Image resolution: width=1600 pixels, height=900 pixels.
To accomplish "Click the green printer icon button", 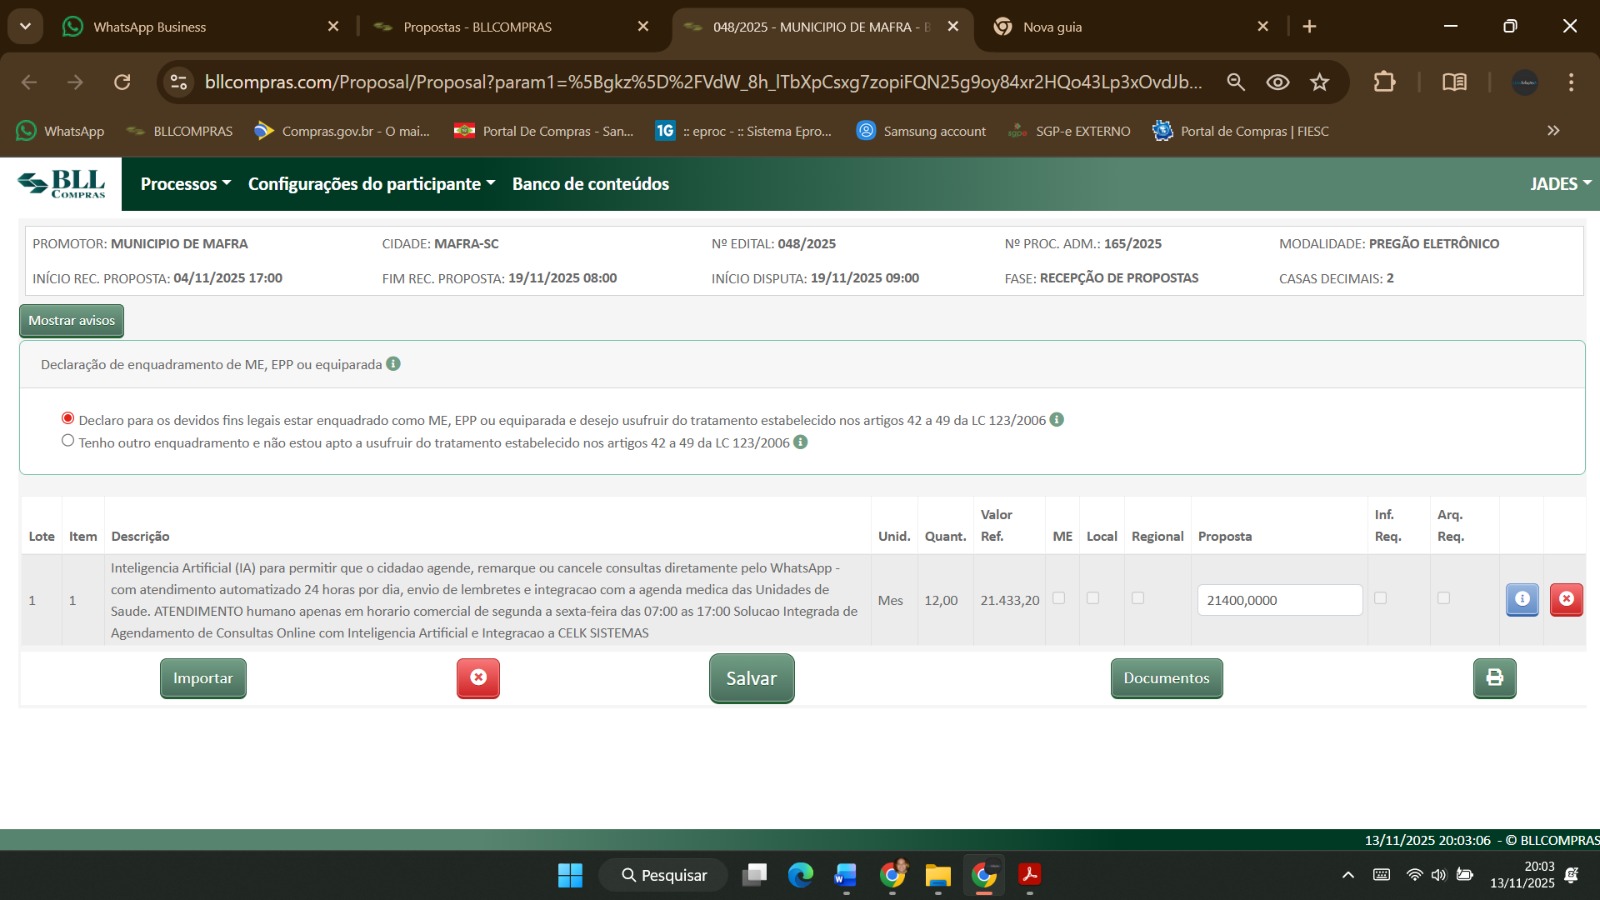I will tap(1494, 678).
